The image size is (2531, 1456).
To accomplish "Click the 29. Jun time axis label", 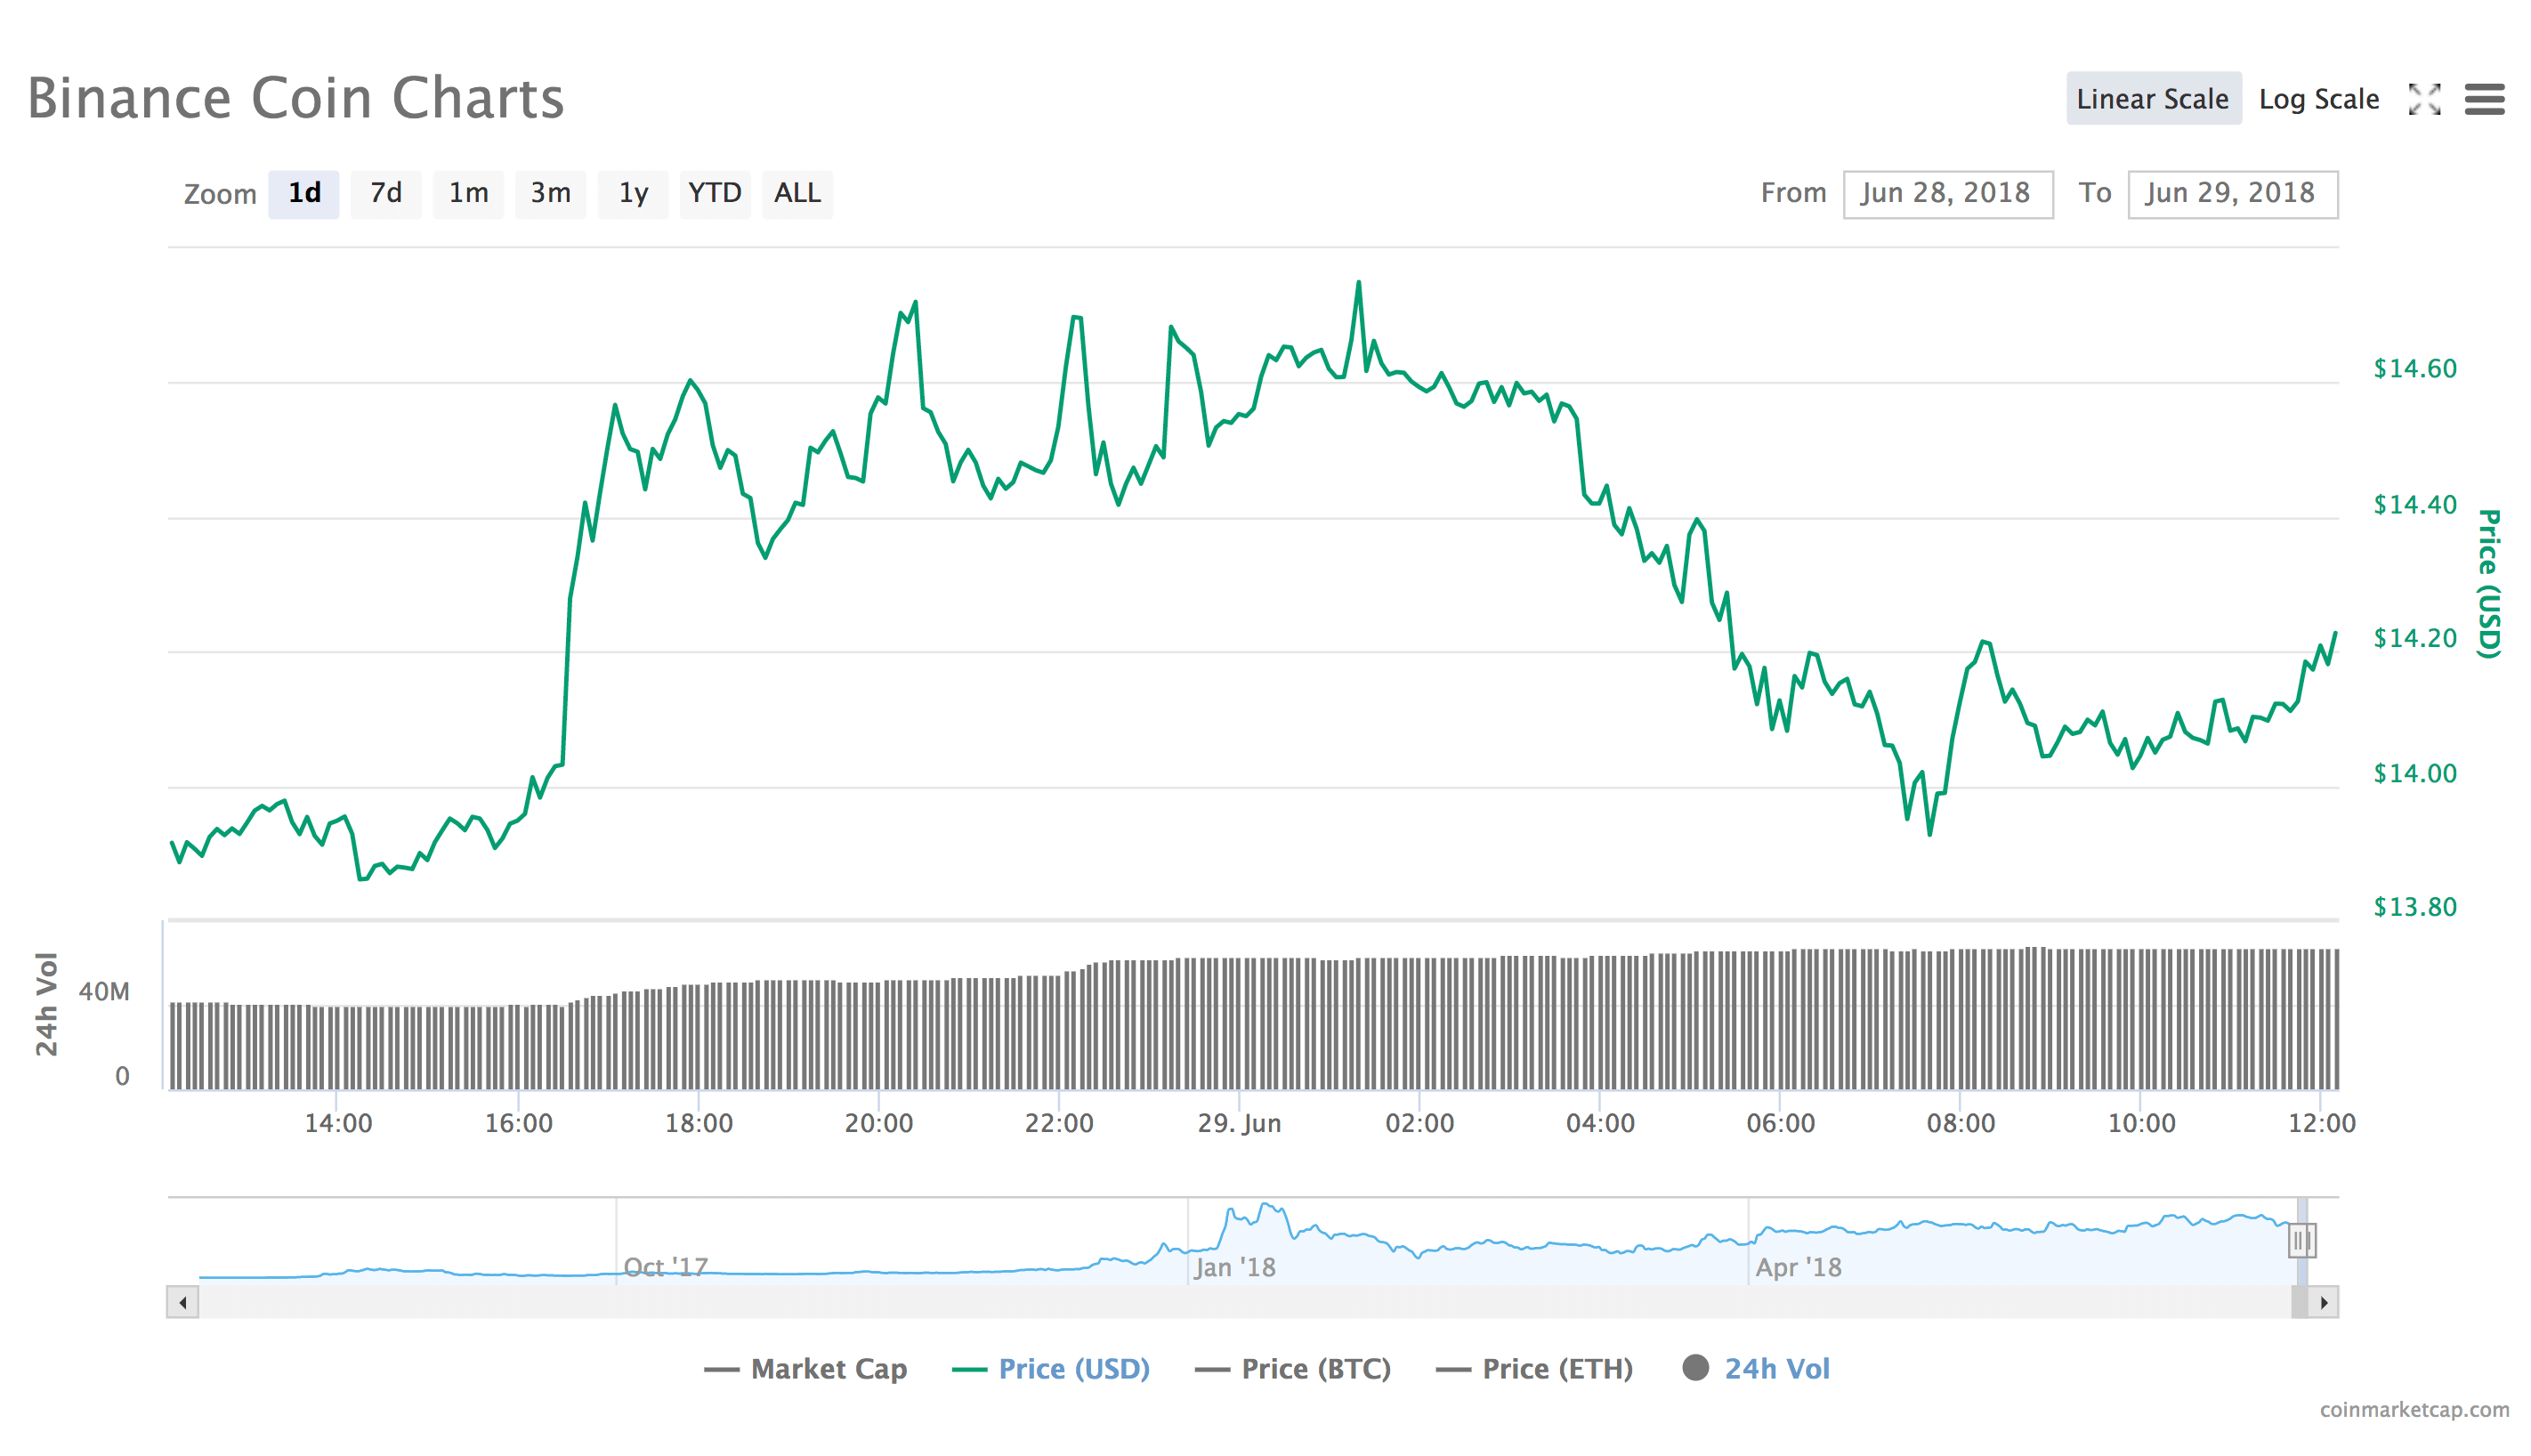I will [1239, 1123].
